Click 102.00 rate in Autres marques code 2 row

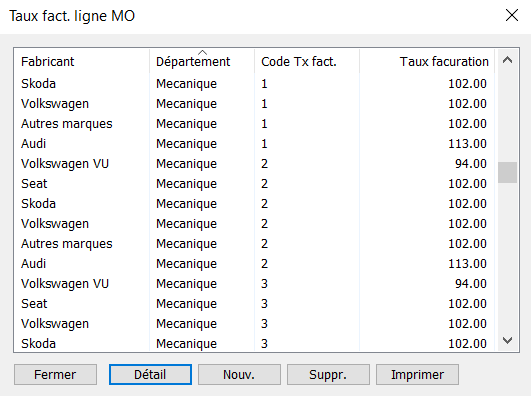point(467,244)
